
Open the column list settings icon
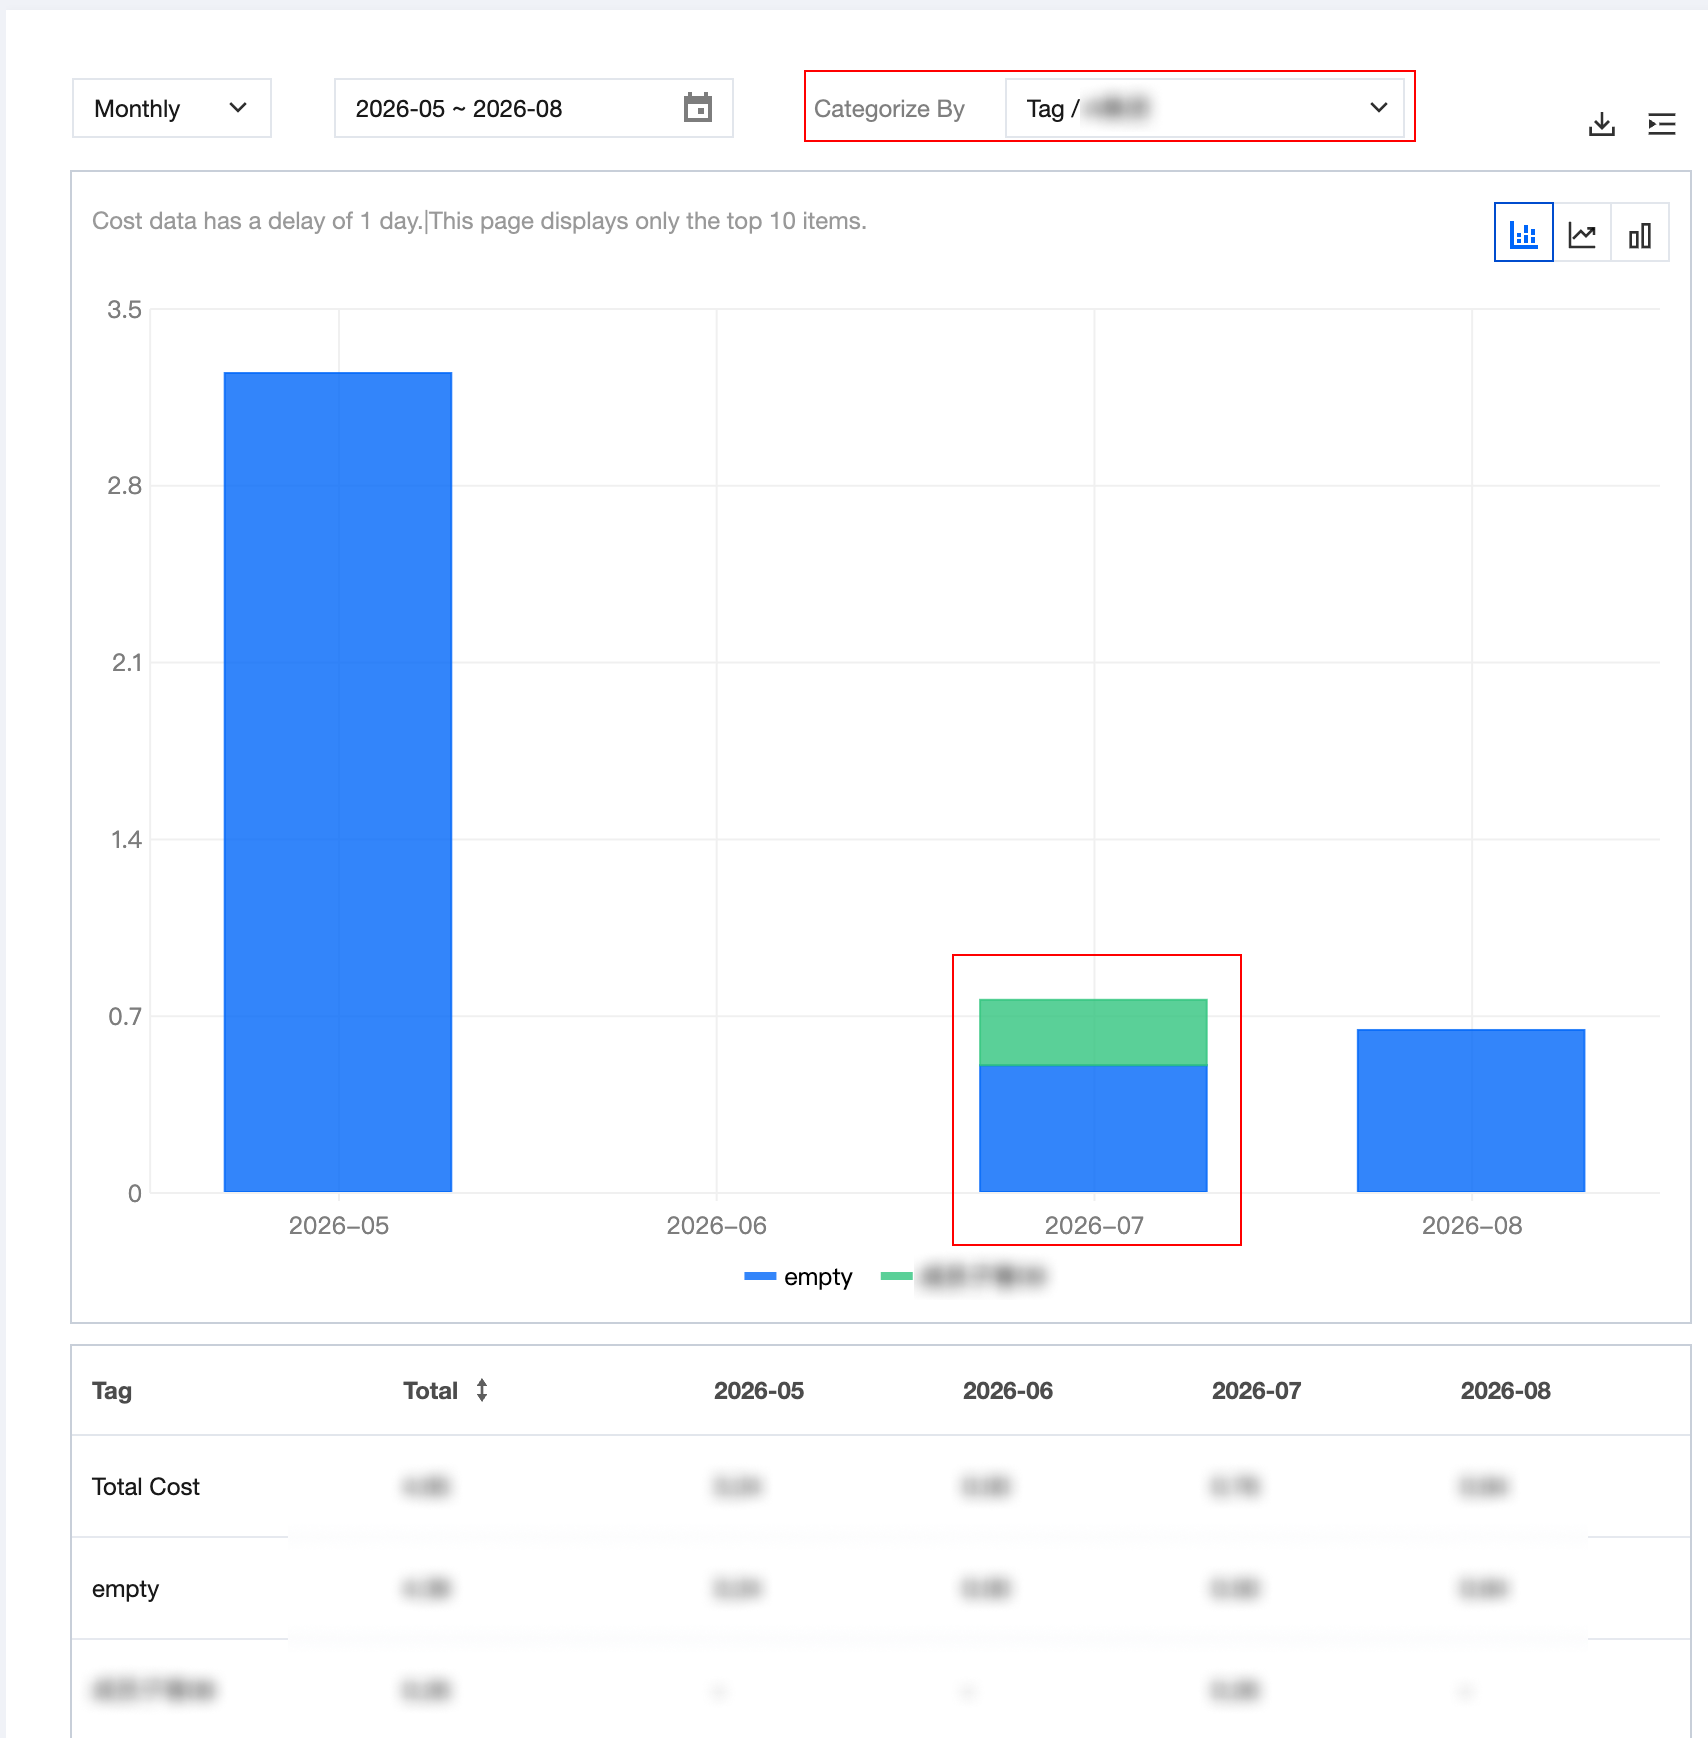(x=1661, y=124)
